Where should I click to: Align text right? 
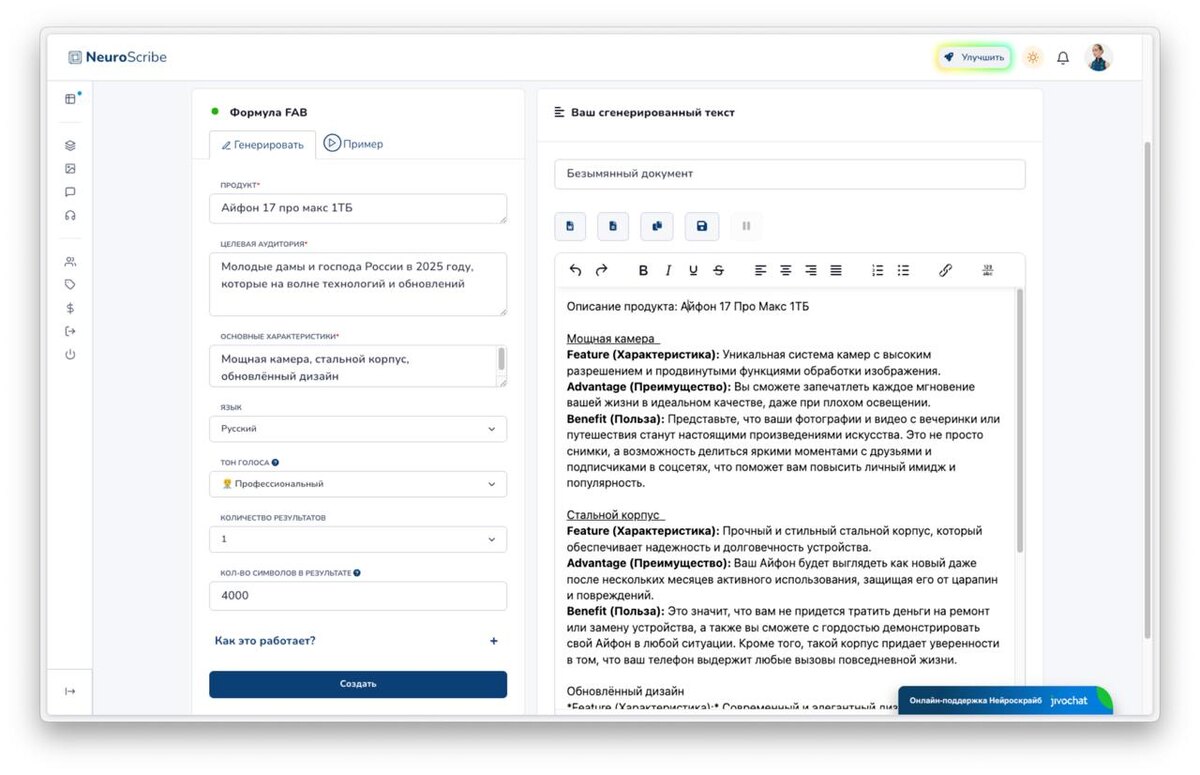[x=811, y=270]
